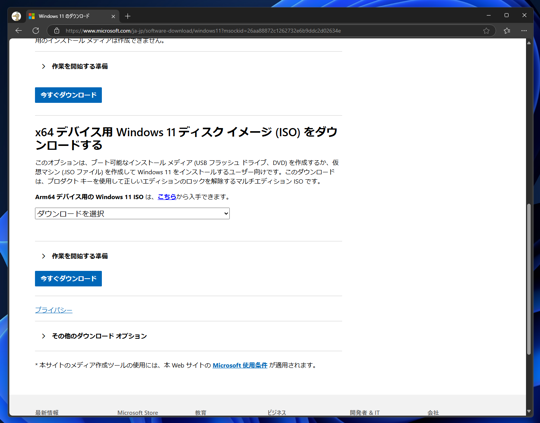The image size is (540, 423).
Task: Reload the page with refresh icon
Action: tap(35, 31)
